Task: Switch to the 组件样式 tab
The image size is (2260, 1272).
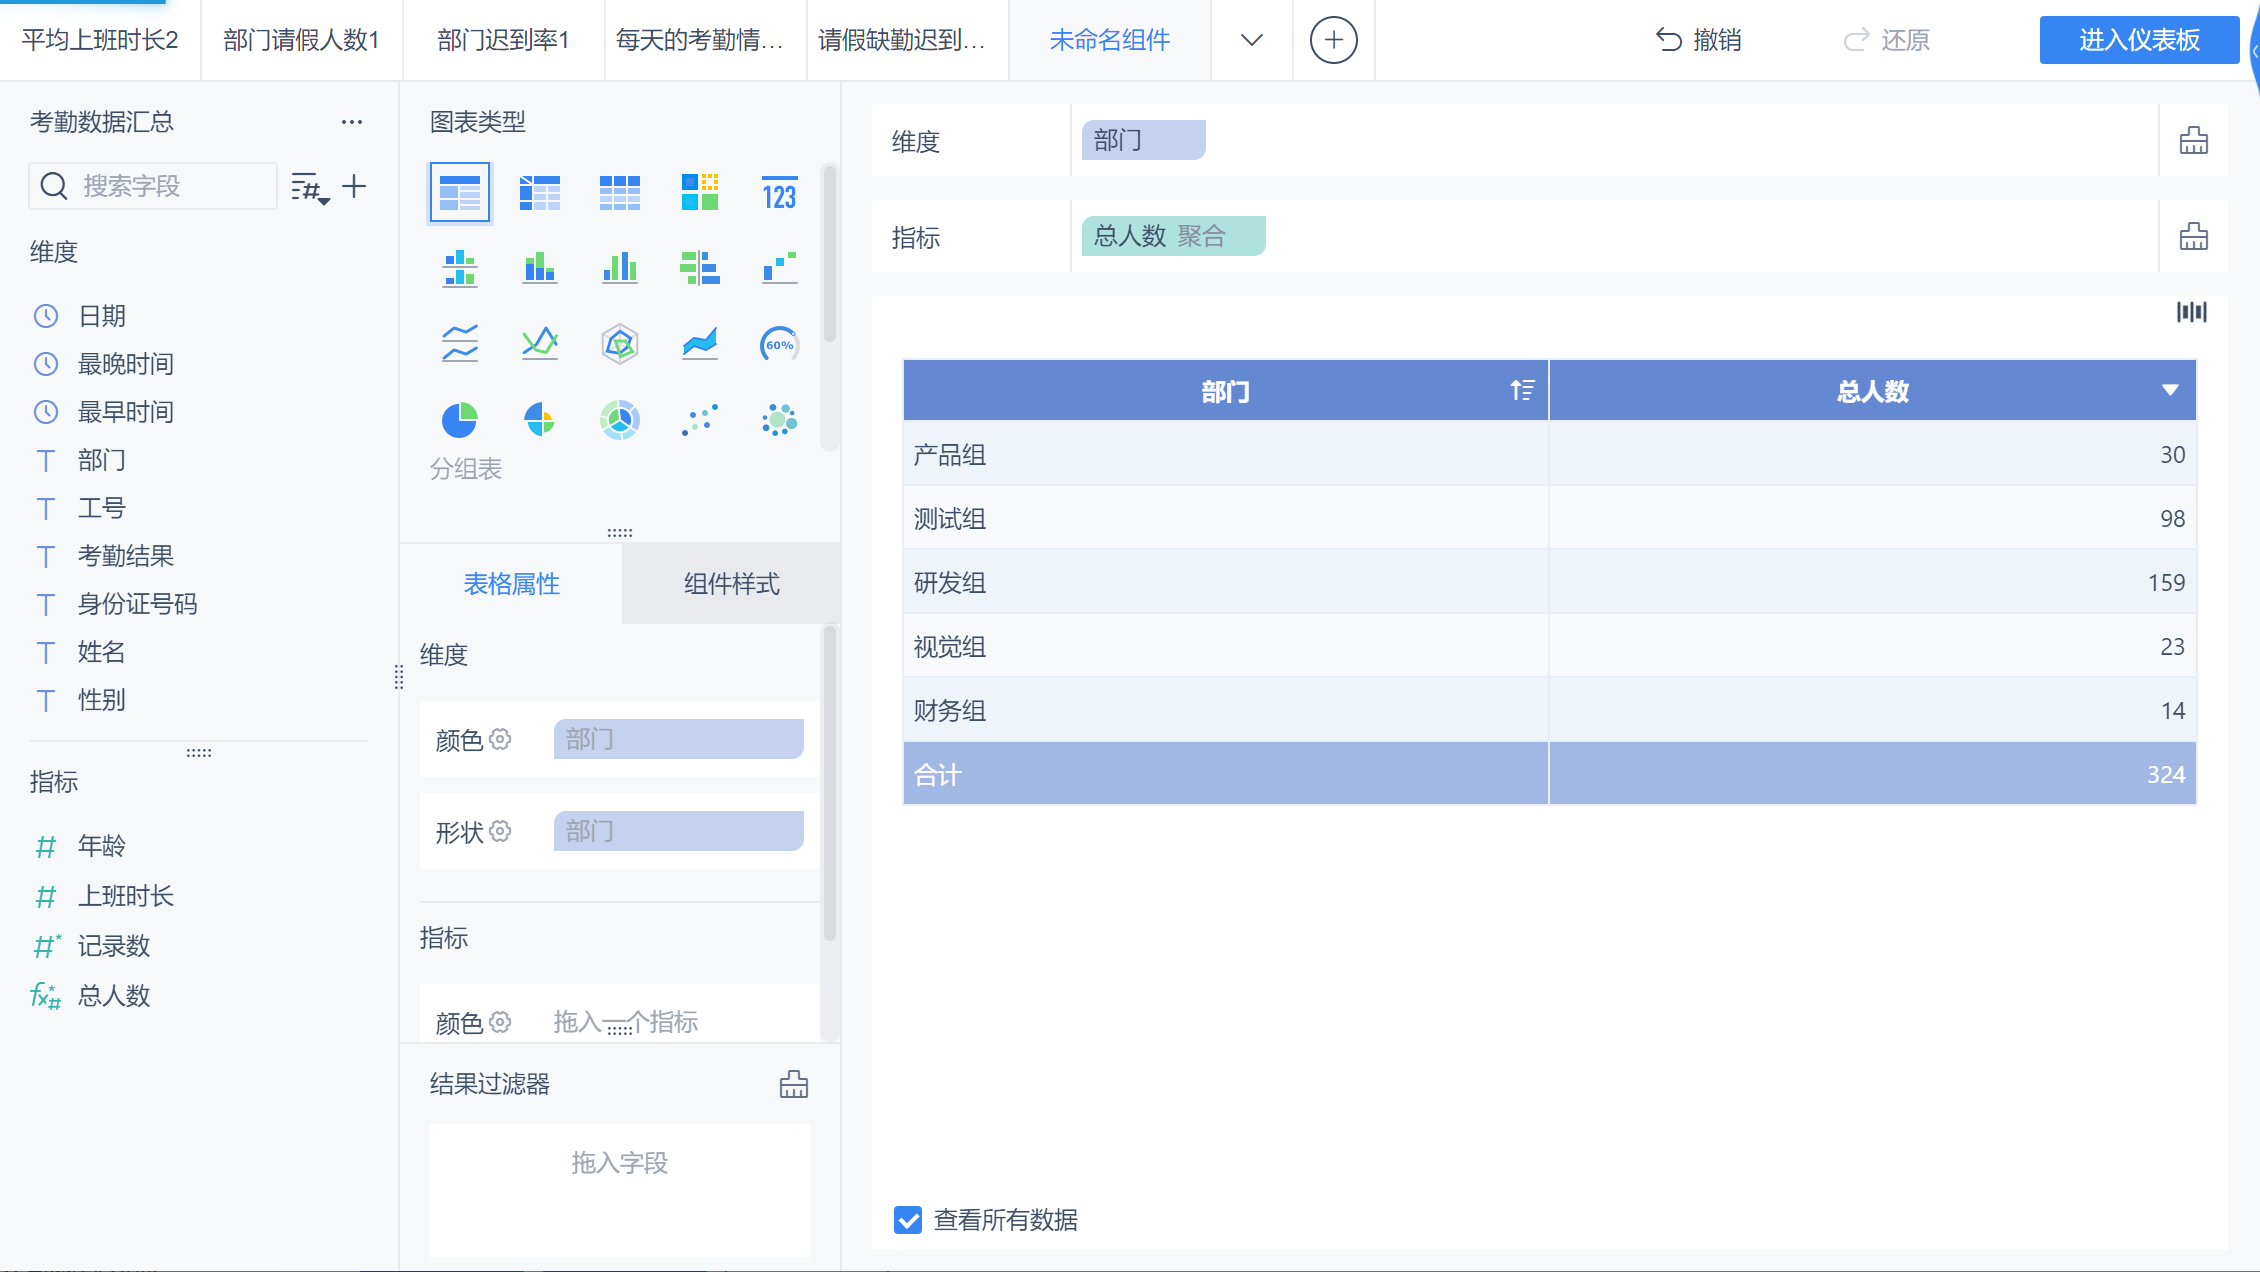Action: click(731, 584)
